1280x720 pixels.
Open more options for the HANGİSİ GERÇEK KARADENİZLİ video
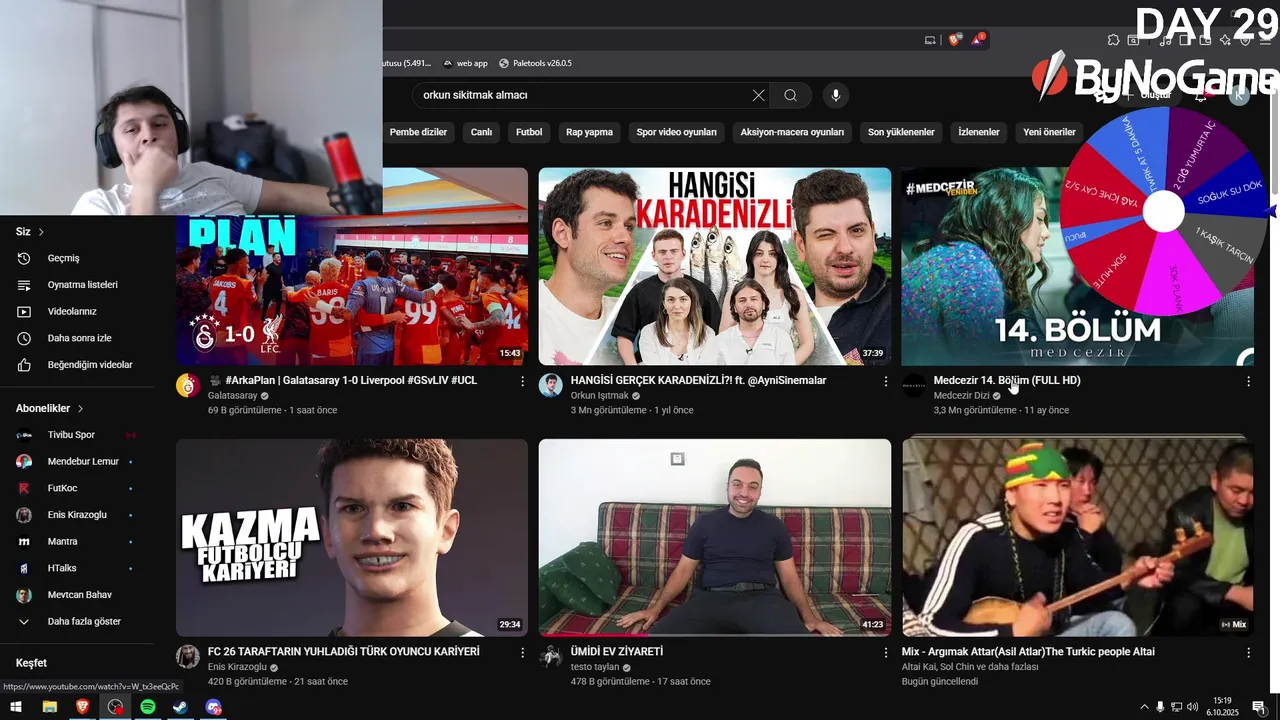[x=885, y=381]
